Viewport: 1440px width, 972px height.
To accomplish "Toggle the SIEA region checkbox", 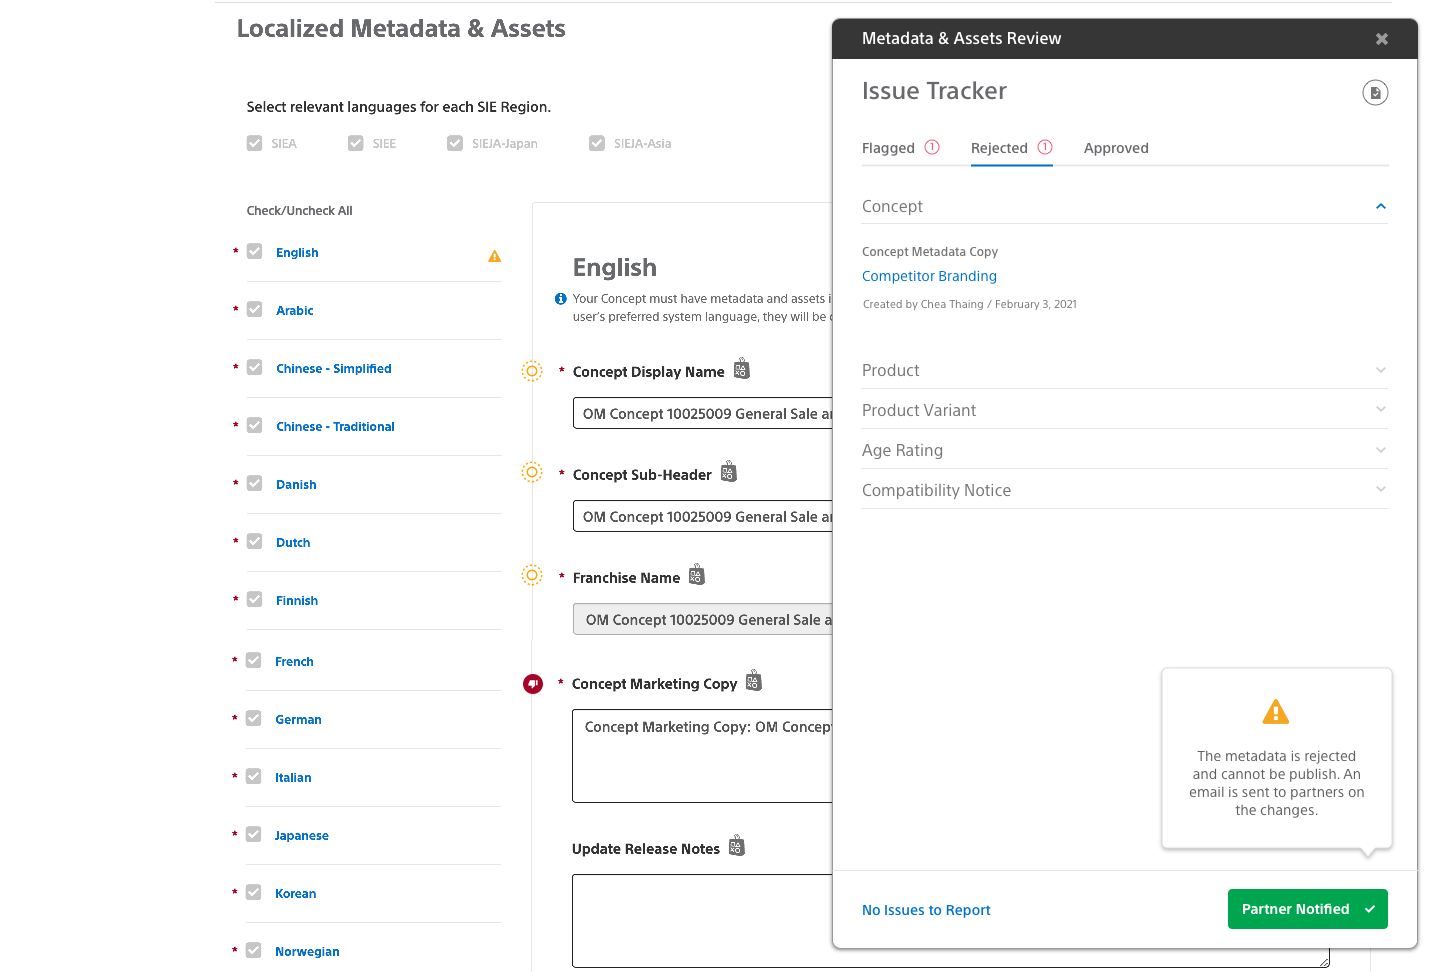I will 254,143.
